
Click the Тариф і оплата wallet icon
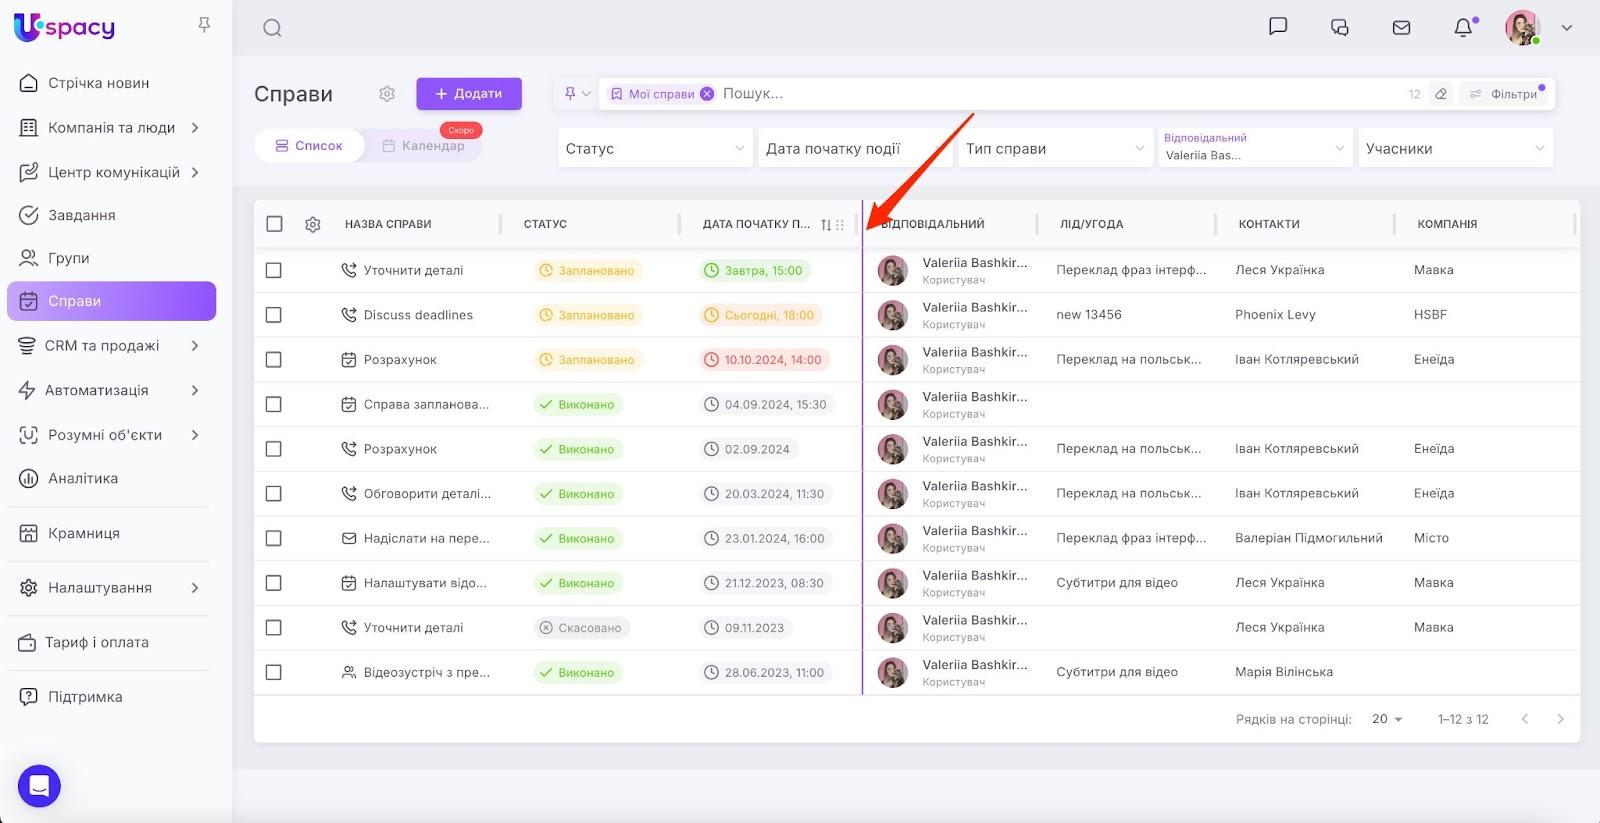28,642
